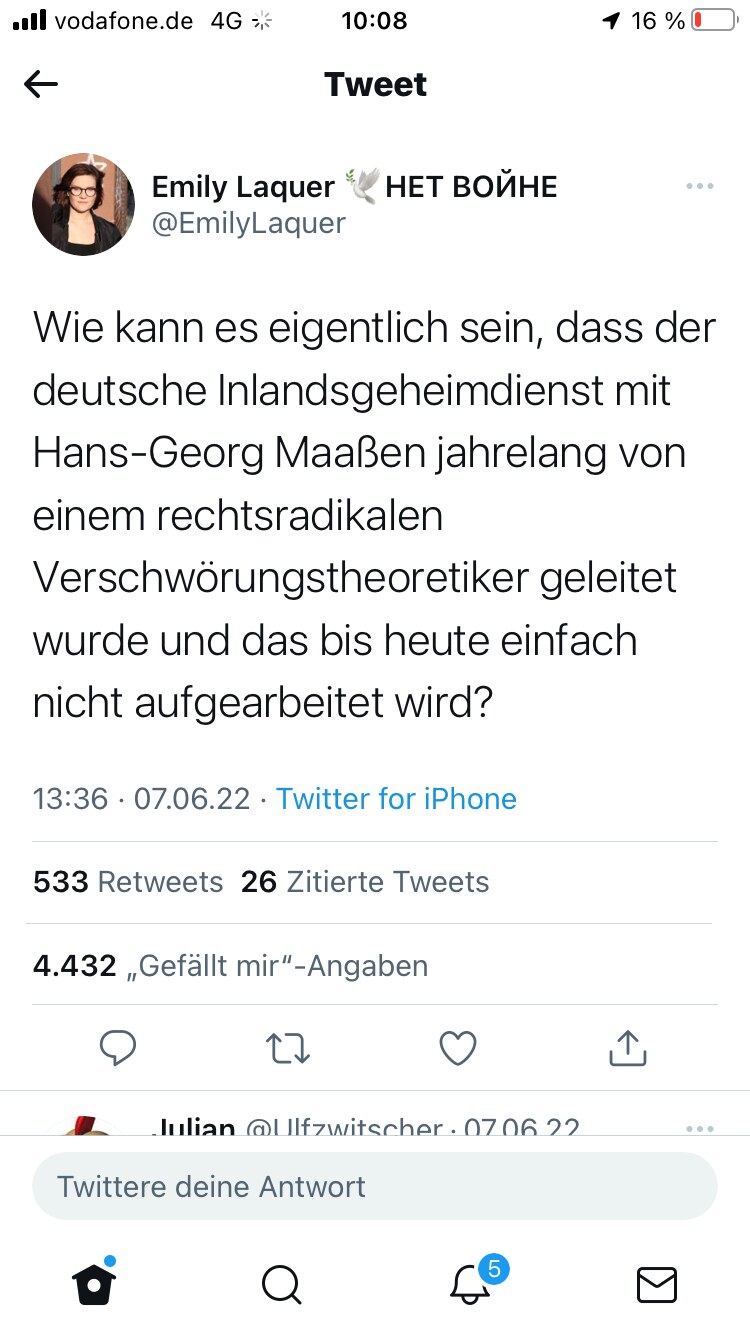The height and width of the screenshot is (1334, 750).
Task: Tap the retweet icon below the tweet
Action: (x=288, y=1047)
